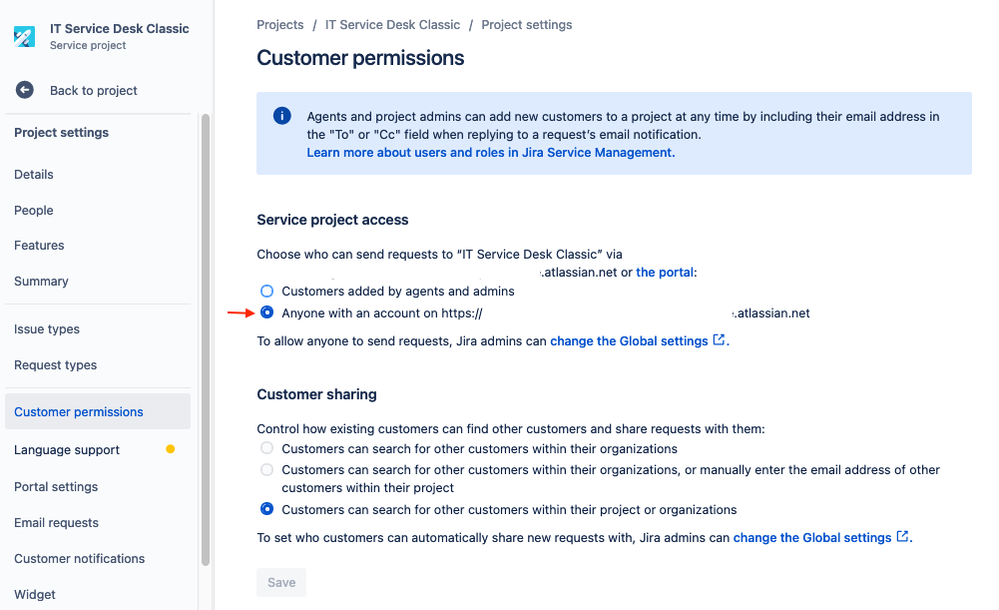Navigate to Projects breadcrumb
The height and width of the screenshot is (610, 999).
point(280,24)
